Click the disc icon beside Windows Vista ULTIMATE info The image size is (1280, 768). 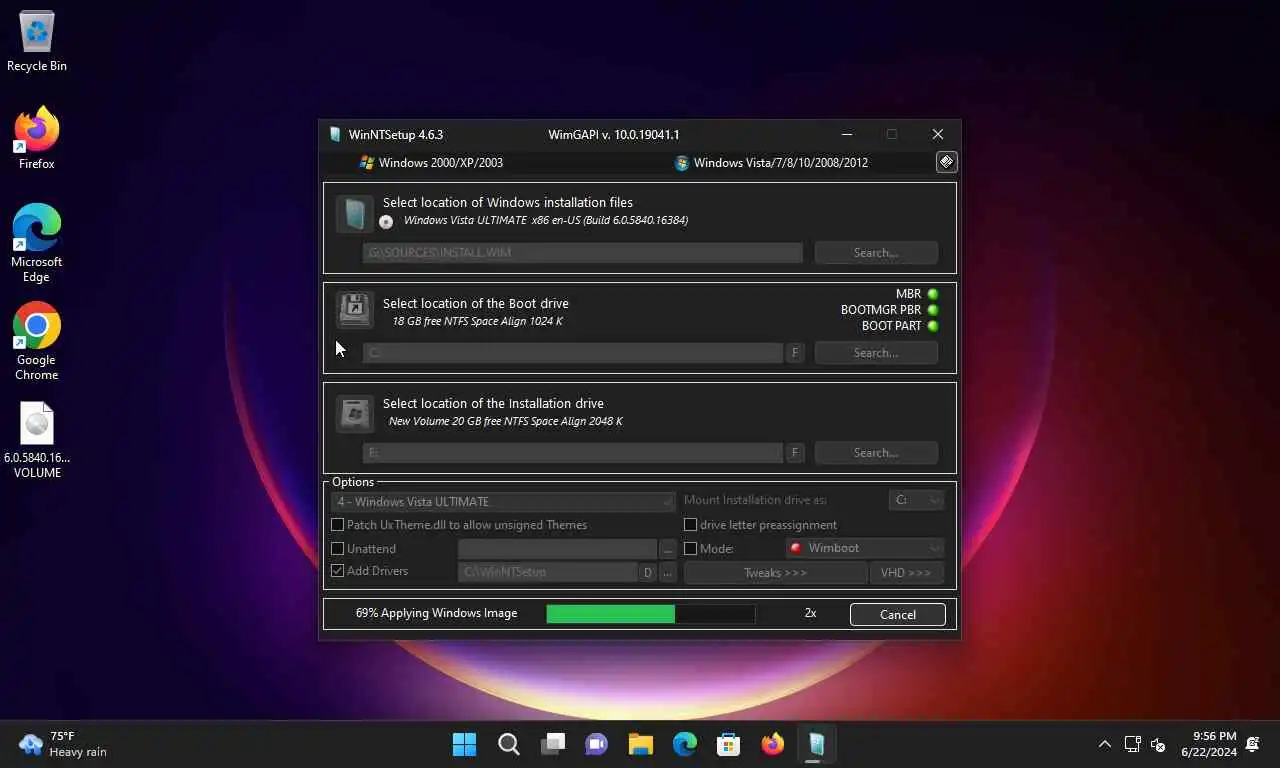point(386,222)
